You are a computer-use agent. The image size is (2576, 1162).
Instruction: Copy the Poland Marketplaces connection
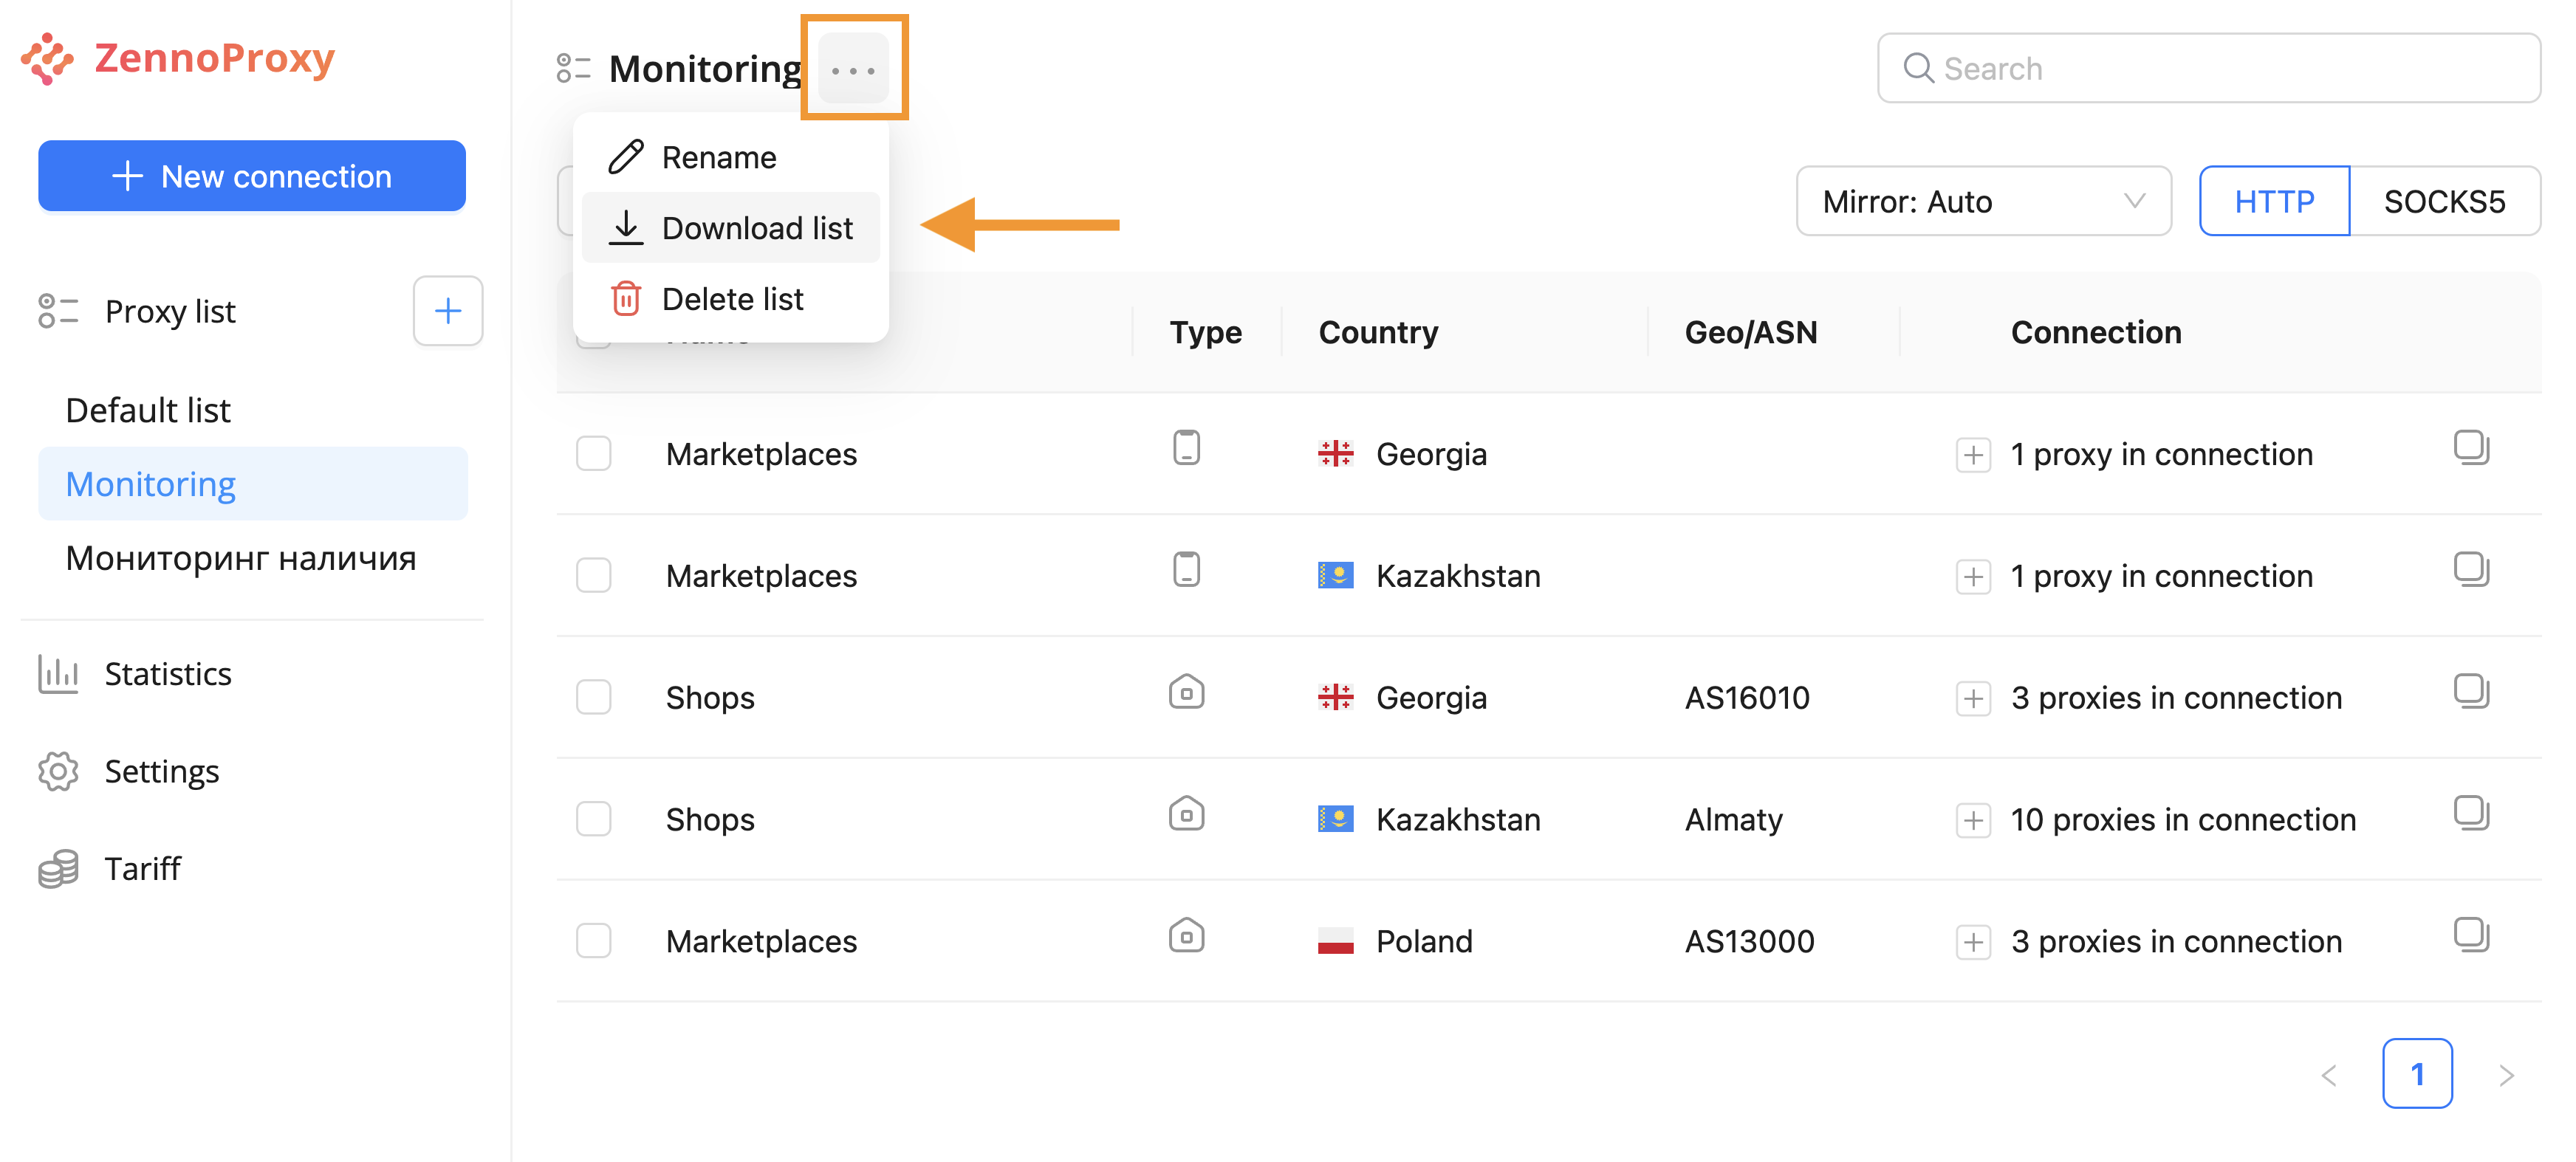[x=2470, y=935]
